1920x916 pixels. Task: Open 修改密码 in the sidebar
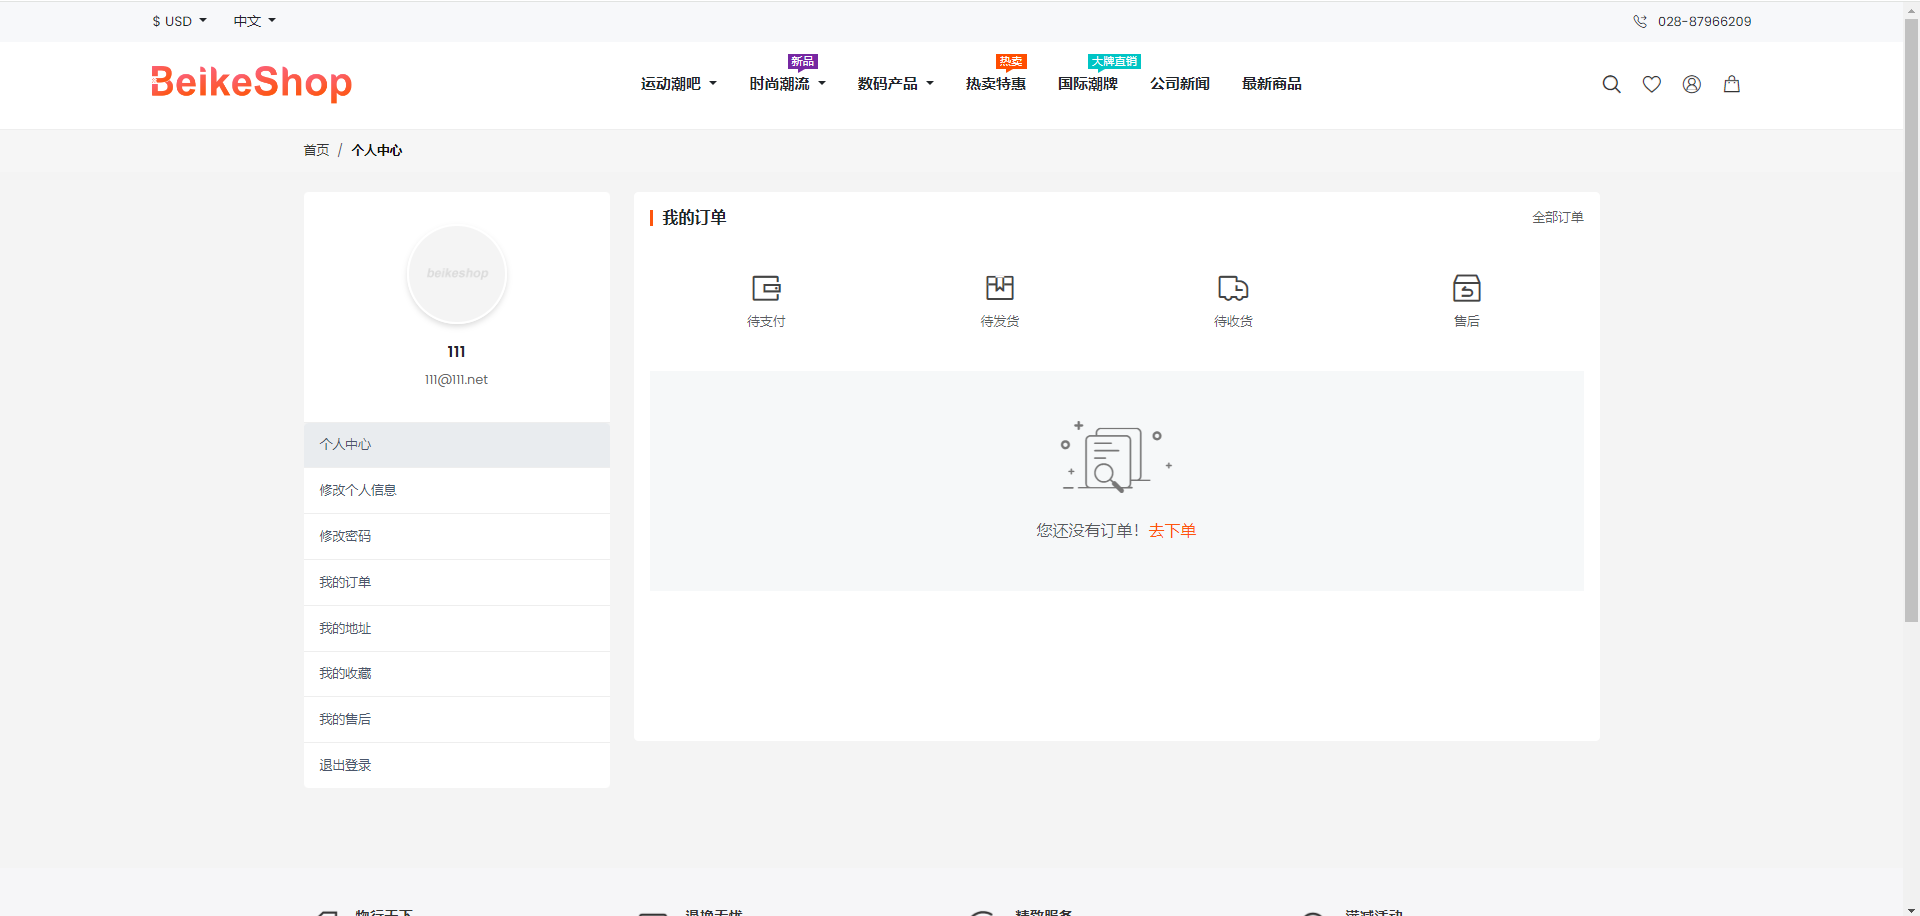pyautogui.click(x=345, y=536)
